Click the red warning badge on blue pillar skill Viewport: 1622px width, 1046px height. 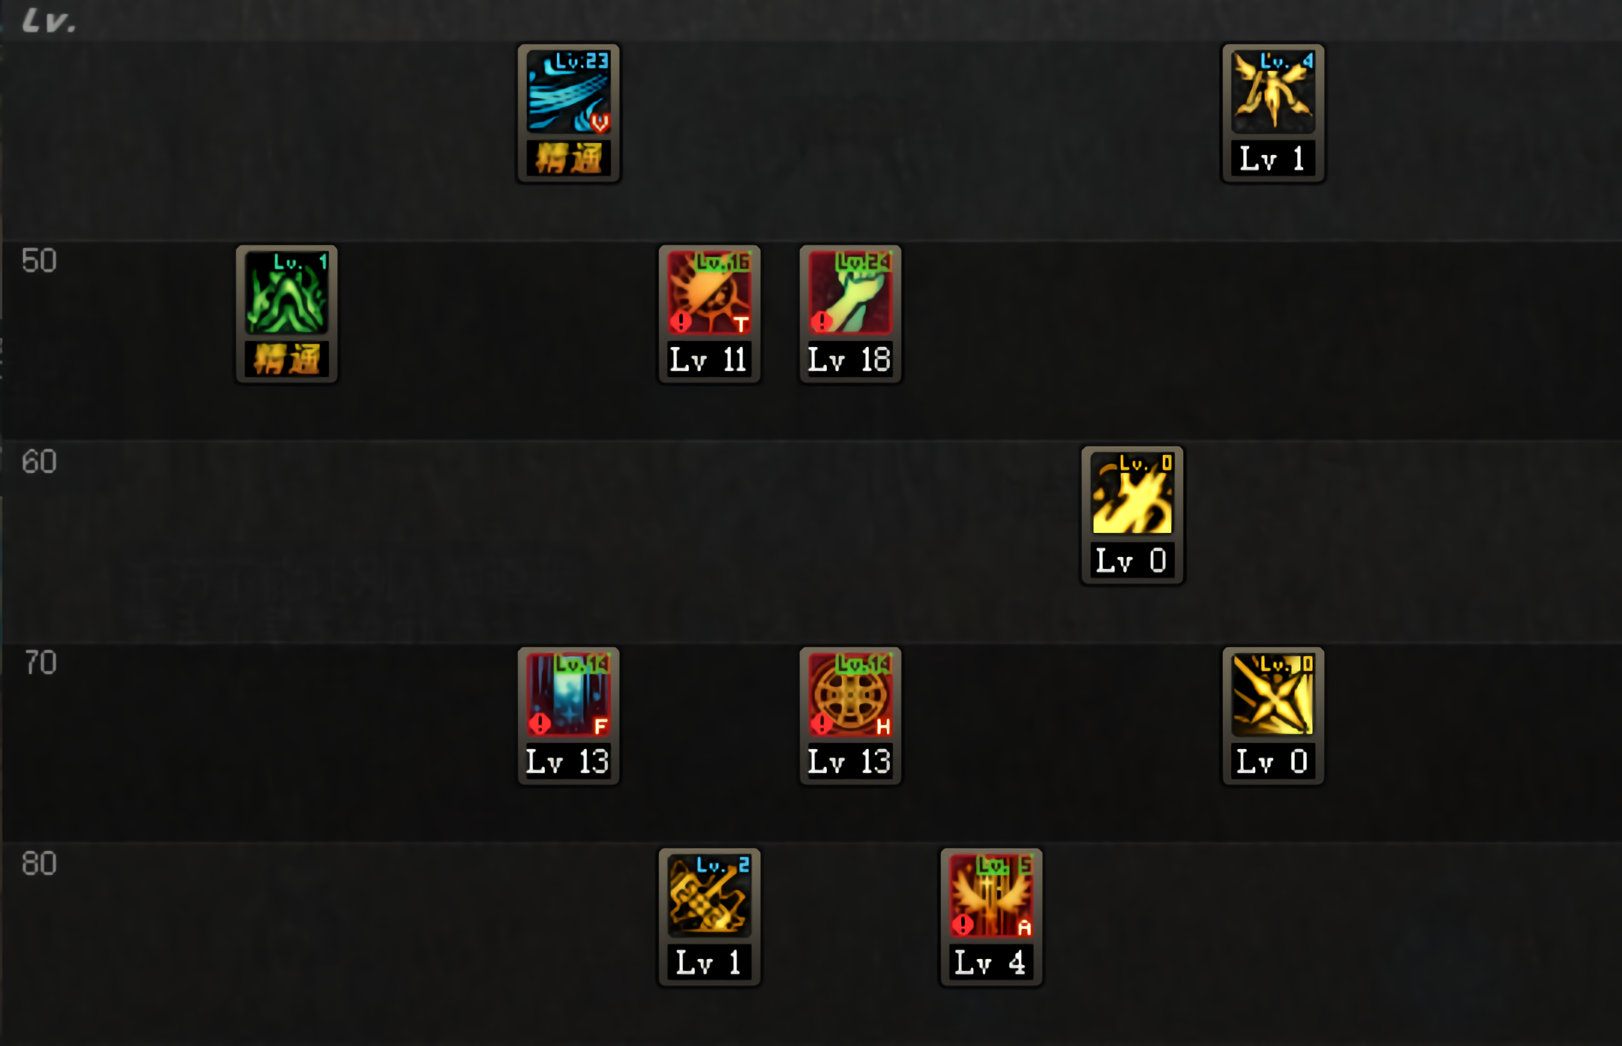(x=540, y=723)
